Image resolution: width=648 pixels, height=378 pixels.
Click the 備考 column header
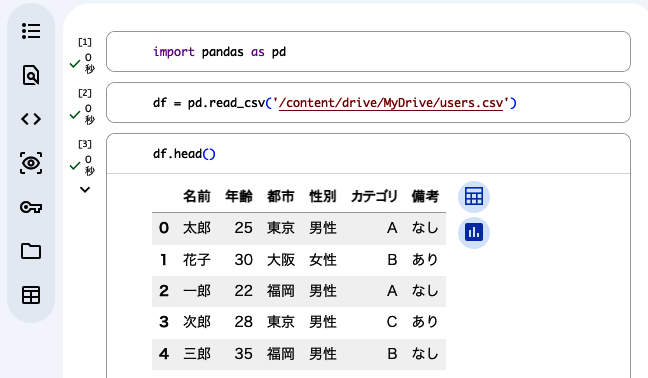point(425,196)
